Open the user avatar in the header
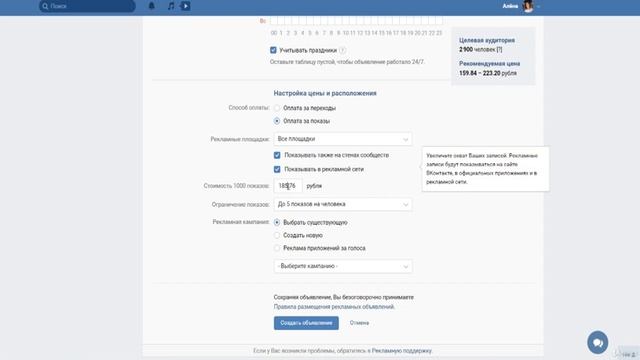Screen dimensions: 640x360 pyautogui.click(x=528, y=6)
